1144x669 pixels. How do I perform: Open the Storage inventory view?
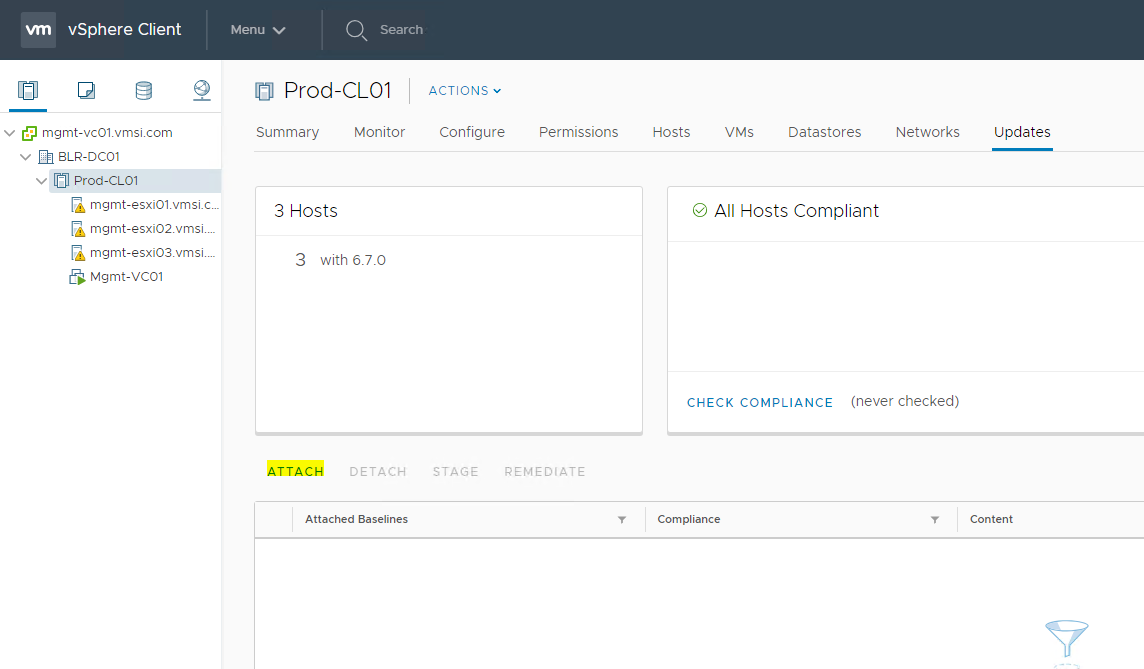tap(144, 90)
